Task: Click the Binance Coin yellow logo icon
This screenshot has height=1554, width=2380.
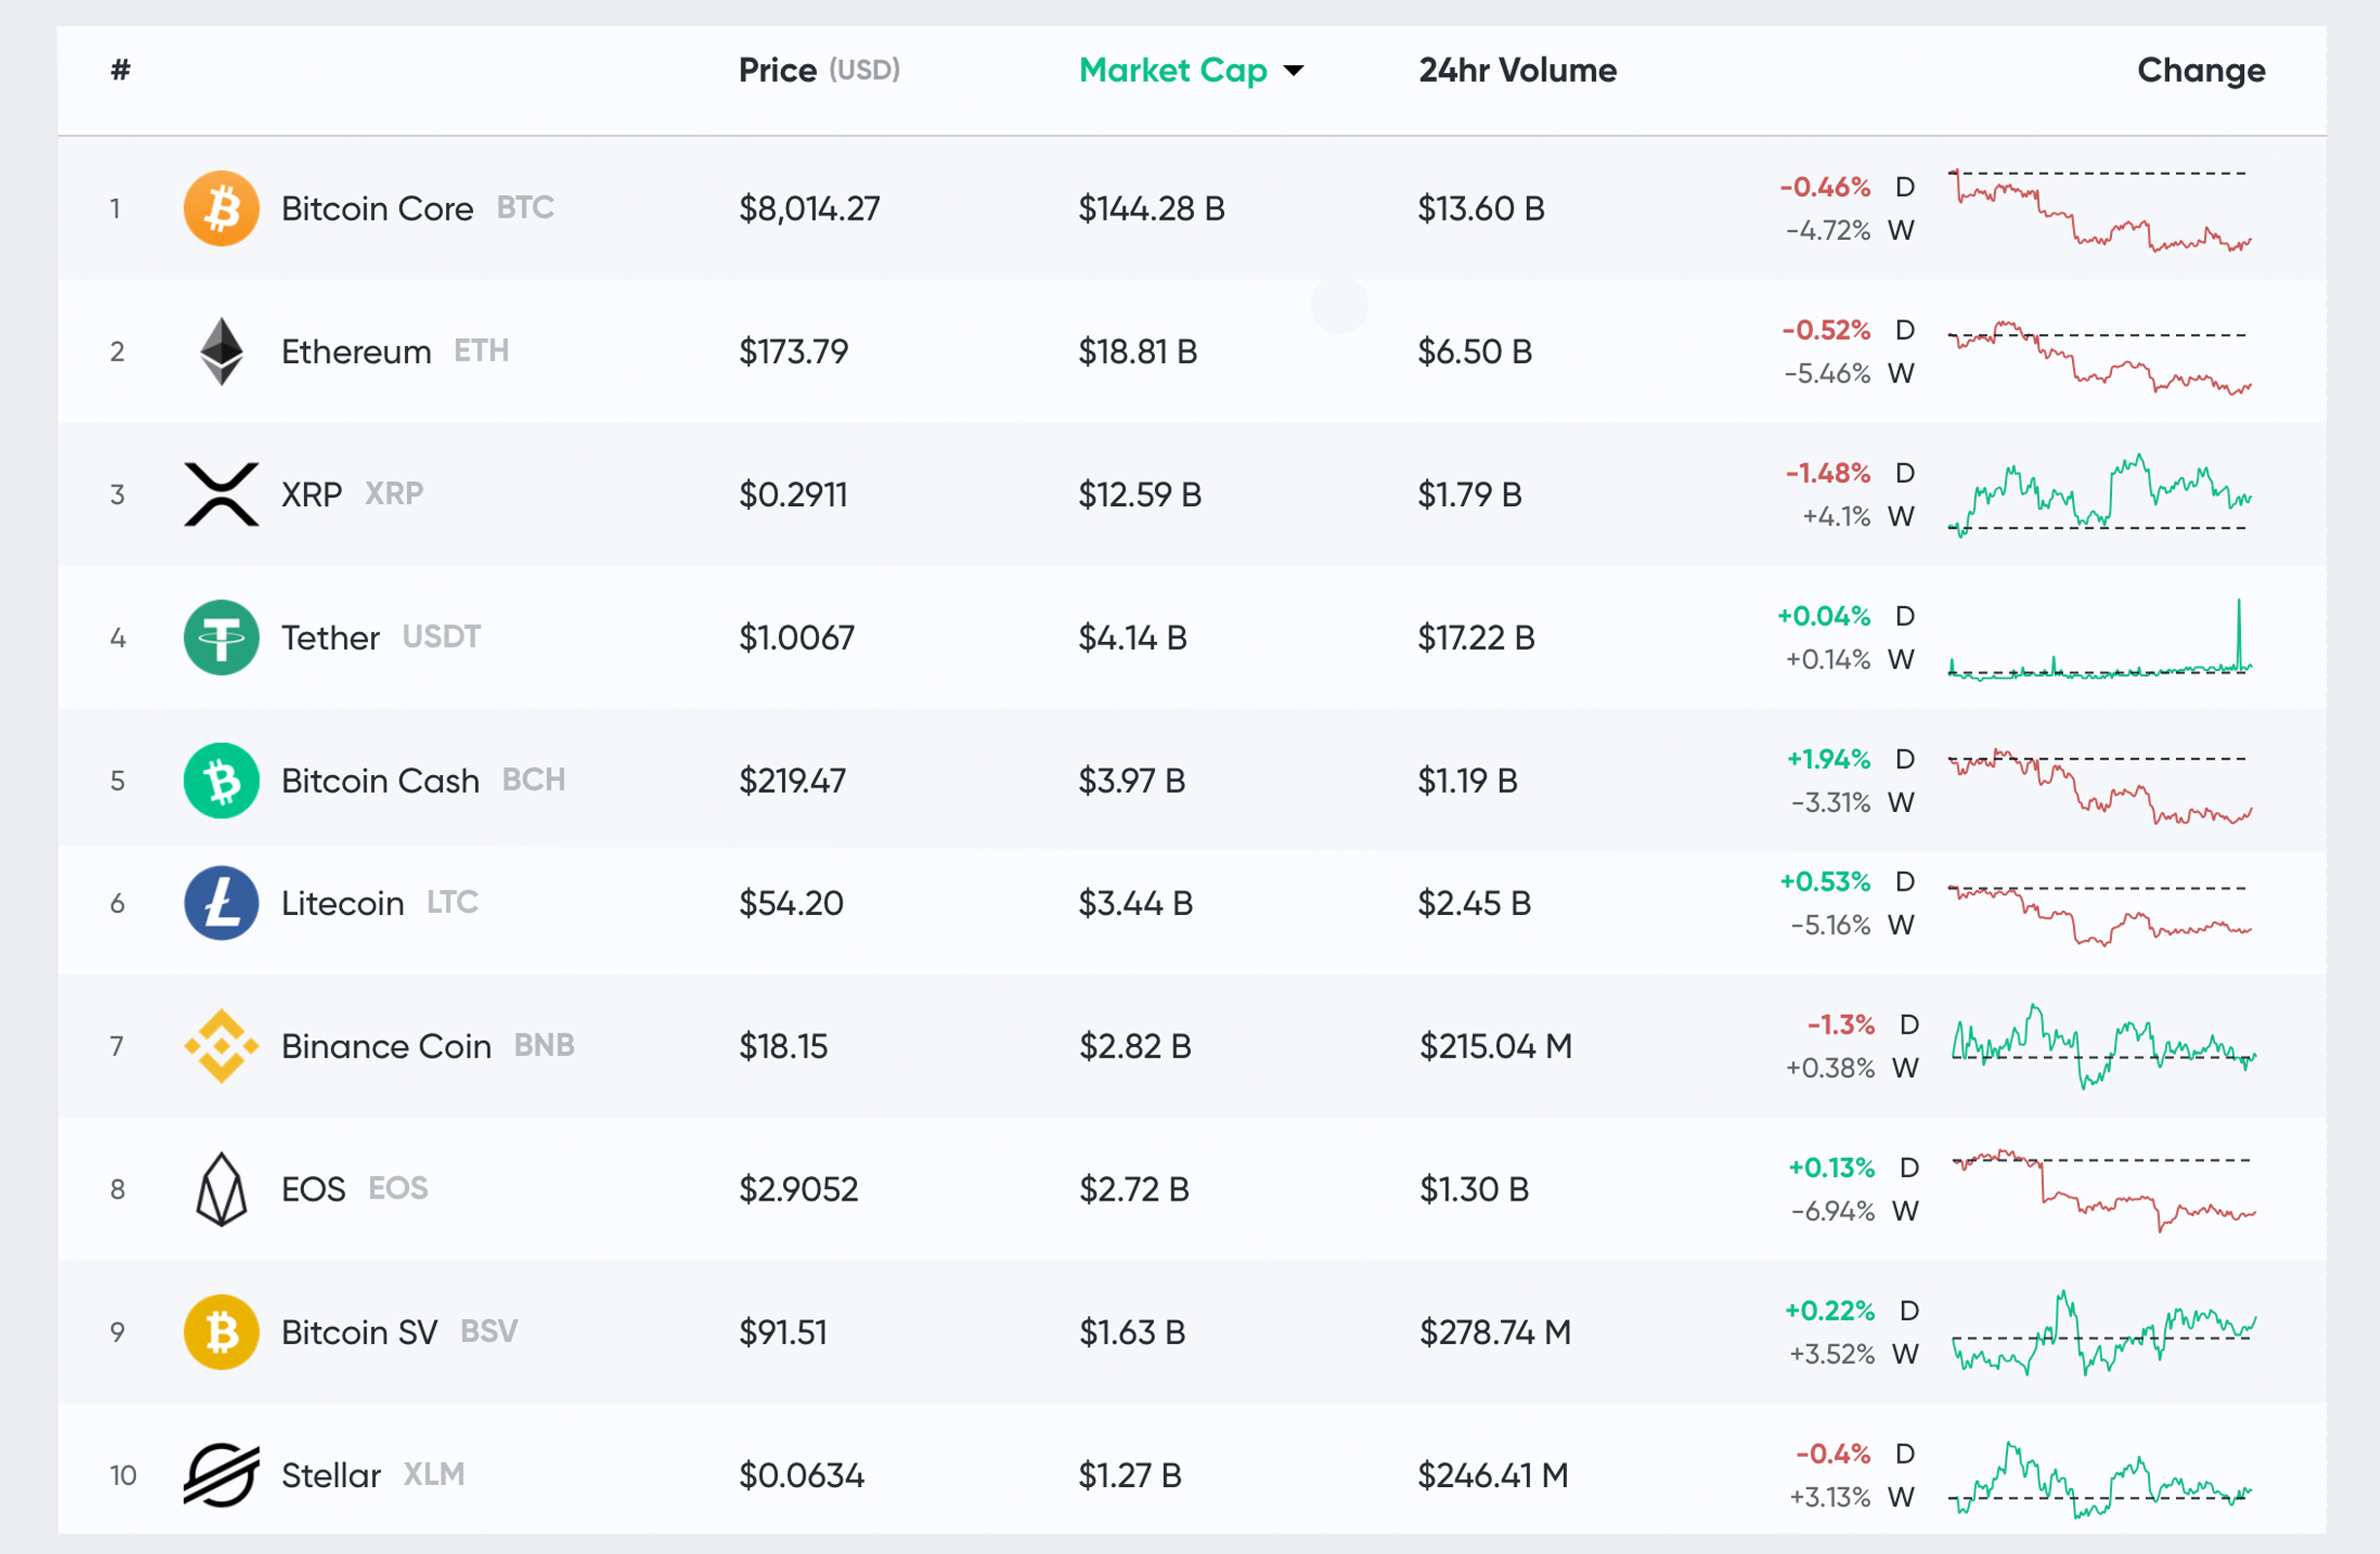Action: click(x=221, y=1046)
